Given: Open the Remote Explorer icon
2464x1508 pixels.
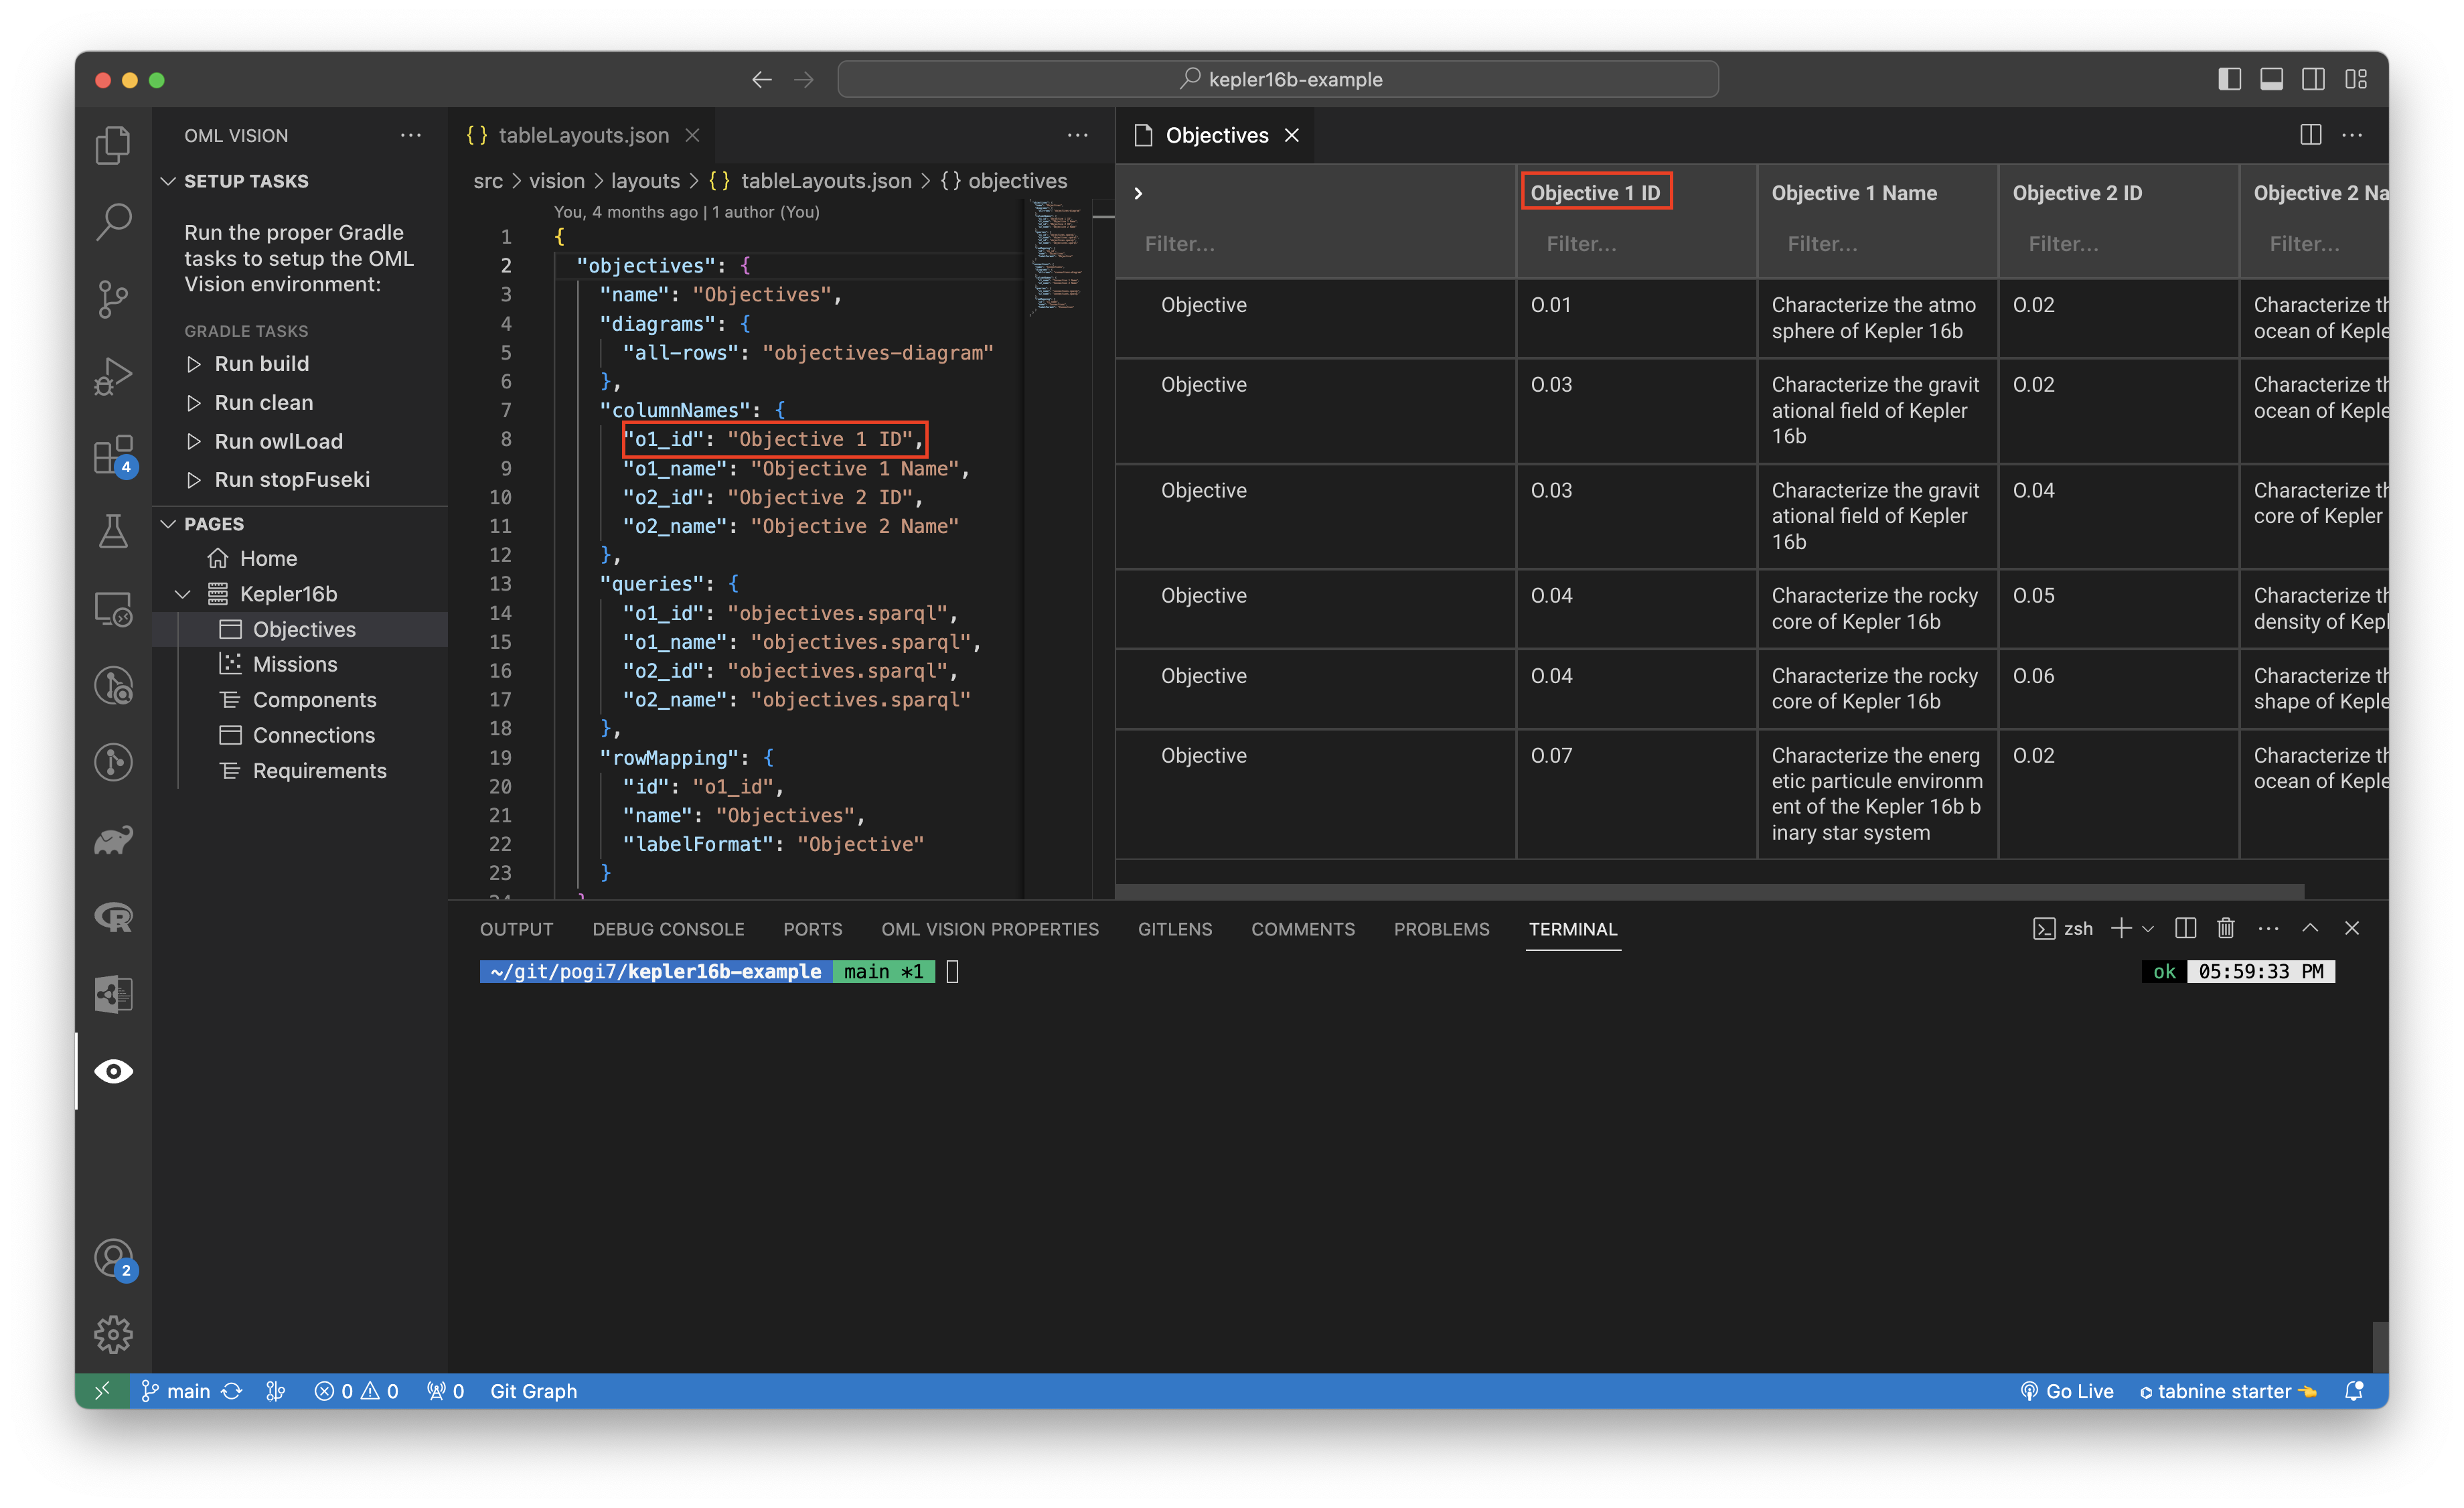Looking at the screenshot, I should point(113,608).
